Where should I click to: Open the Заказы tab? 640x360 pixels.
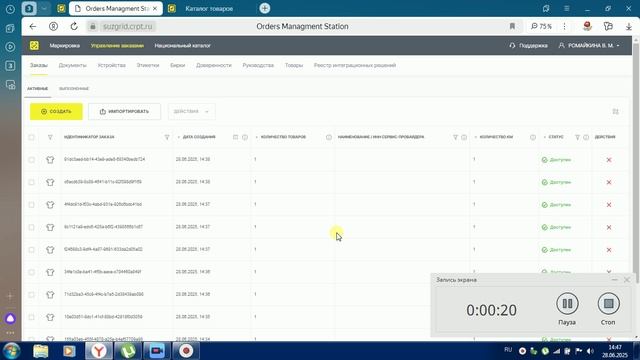coord(39,65)
